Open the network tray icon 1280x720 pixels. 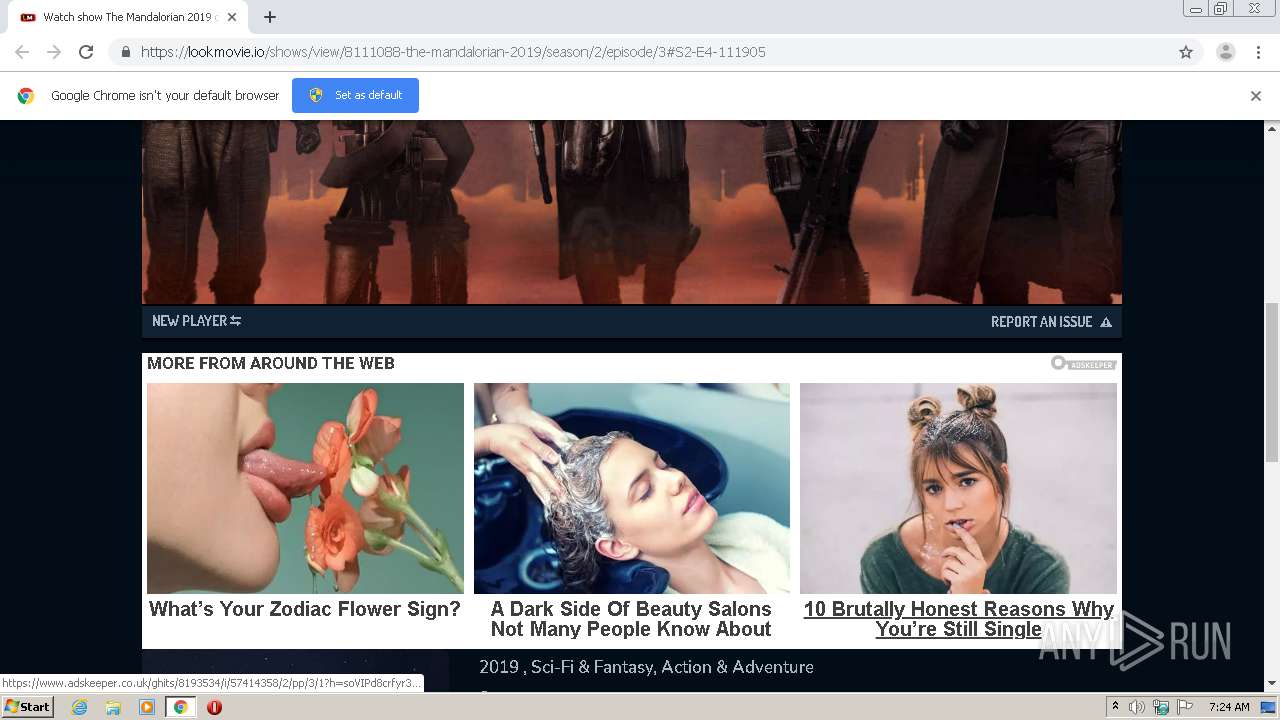pos(1161,707)
